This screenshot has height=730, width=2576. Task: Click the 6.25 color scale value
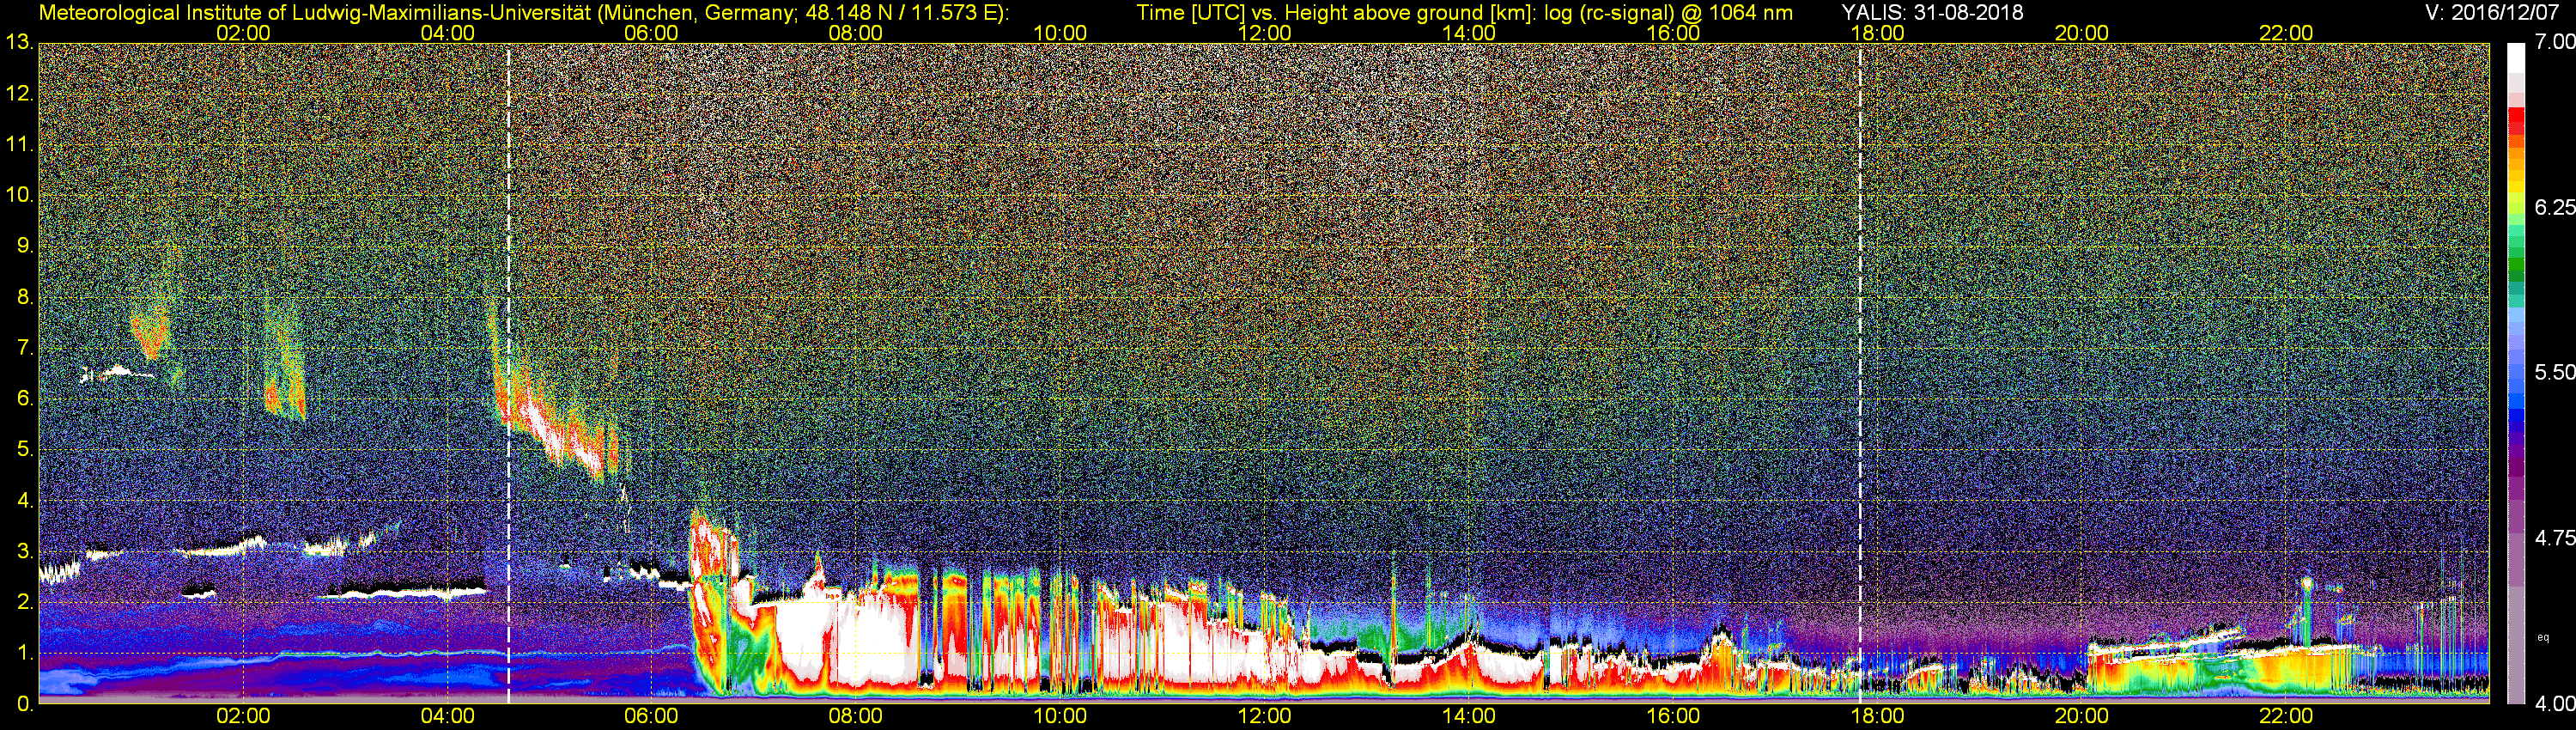coord(2554,207)
